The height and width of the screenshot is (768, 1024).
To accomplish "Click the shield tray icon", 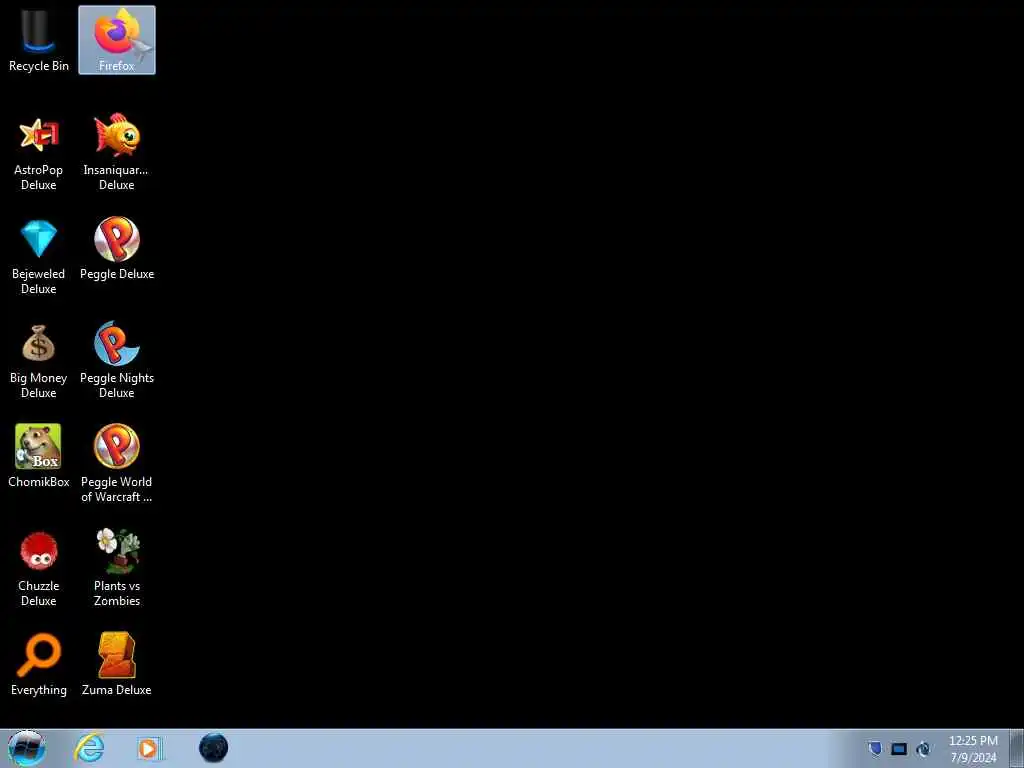I will pos(875,749).
